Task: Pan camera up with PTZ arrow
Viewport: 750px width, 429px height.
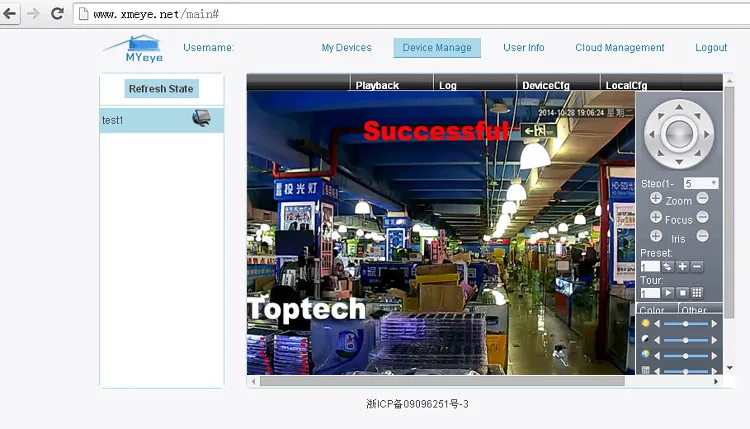Action: coord(679,107)
